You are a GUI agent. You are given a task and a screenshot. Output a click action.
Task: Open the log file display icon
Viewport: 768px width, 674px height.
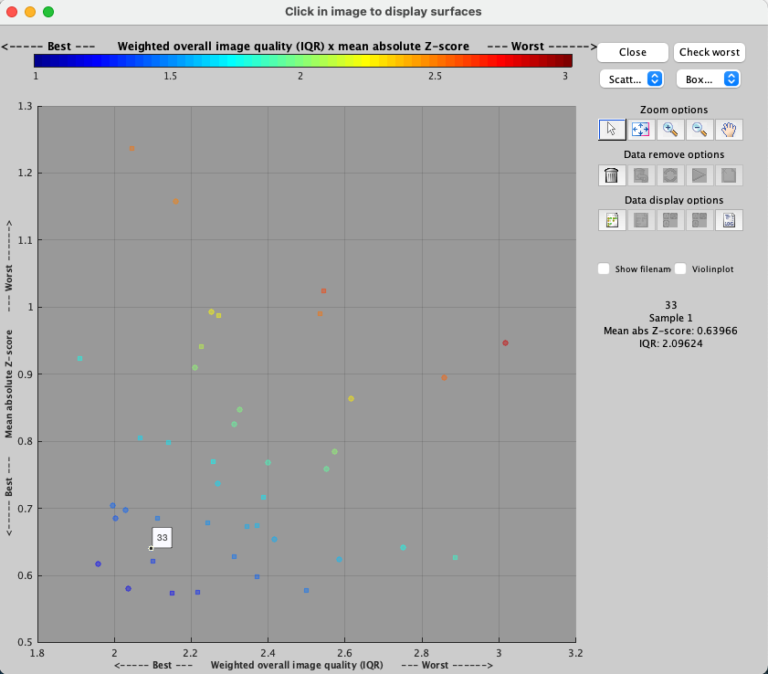[x=729, y=220]
